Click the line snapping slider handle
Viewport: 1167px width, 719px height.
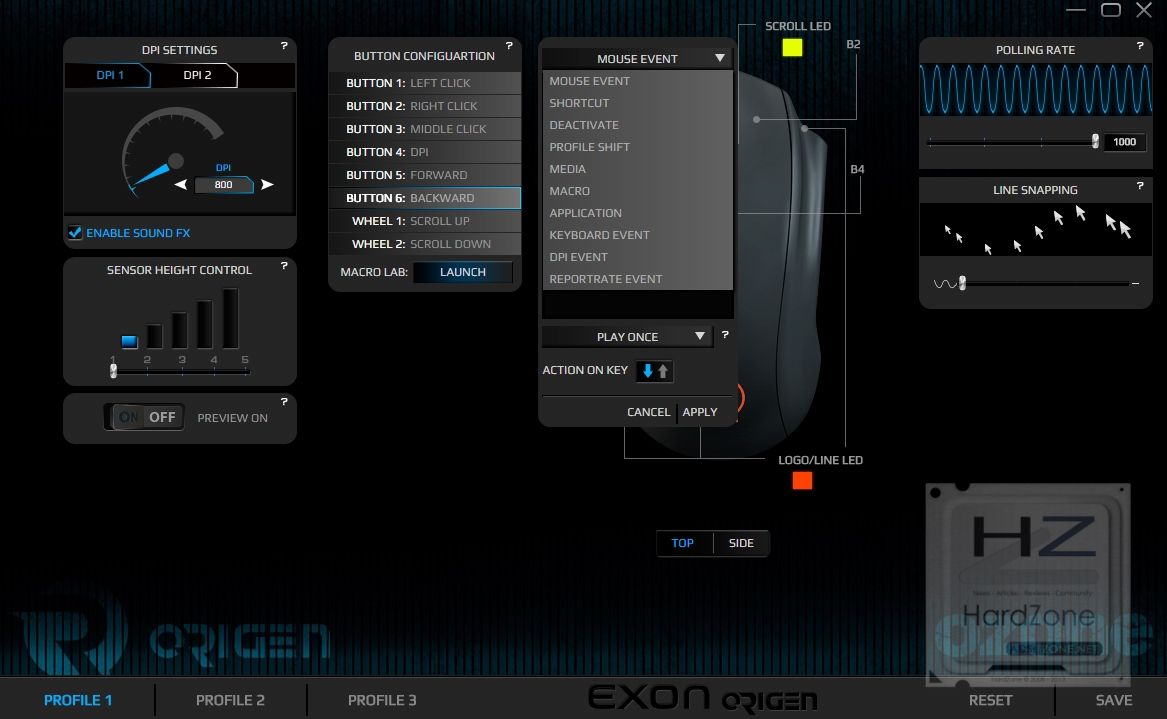tap(962, 283)
